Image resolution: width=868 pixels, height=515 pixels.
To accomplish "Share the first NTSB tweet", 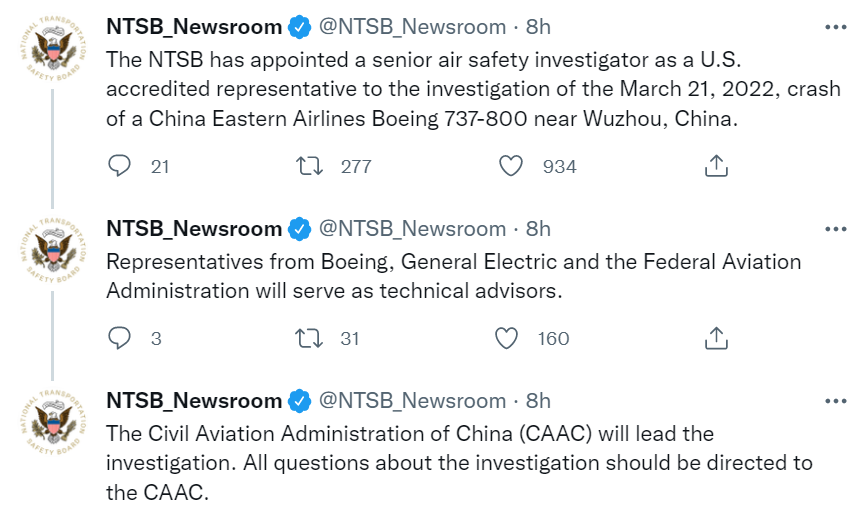I will pyautogui.click(x=716, y=166).
